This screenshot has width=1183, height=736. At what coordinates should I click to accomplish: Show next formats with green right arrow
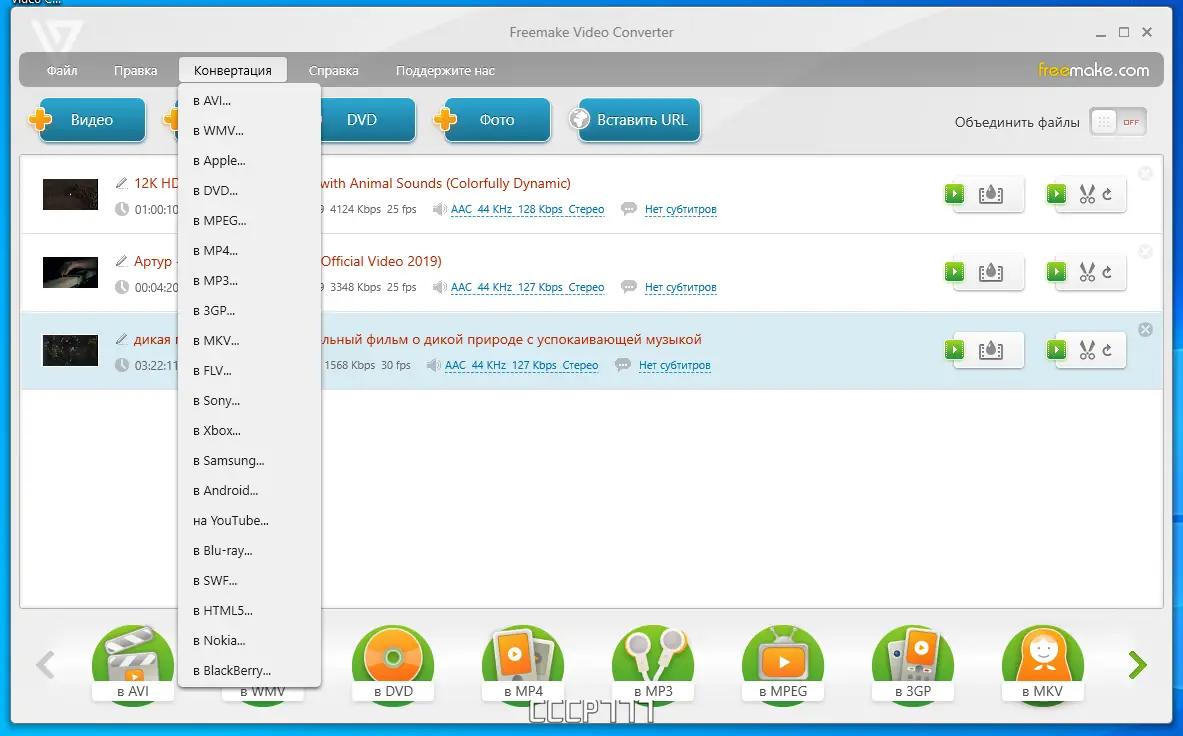pos(1137,664)
